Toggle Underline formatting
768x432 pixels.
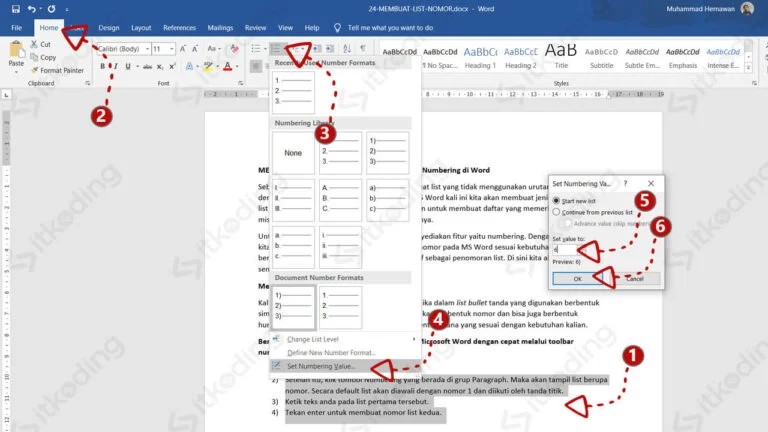[x=128, y=66]
